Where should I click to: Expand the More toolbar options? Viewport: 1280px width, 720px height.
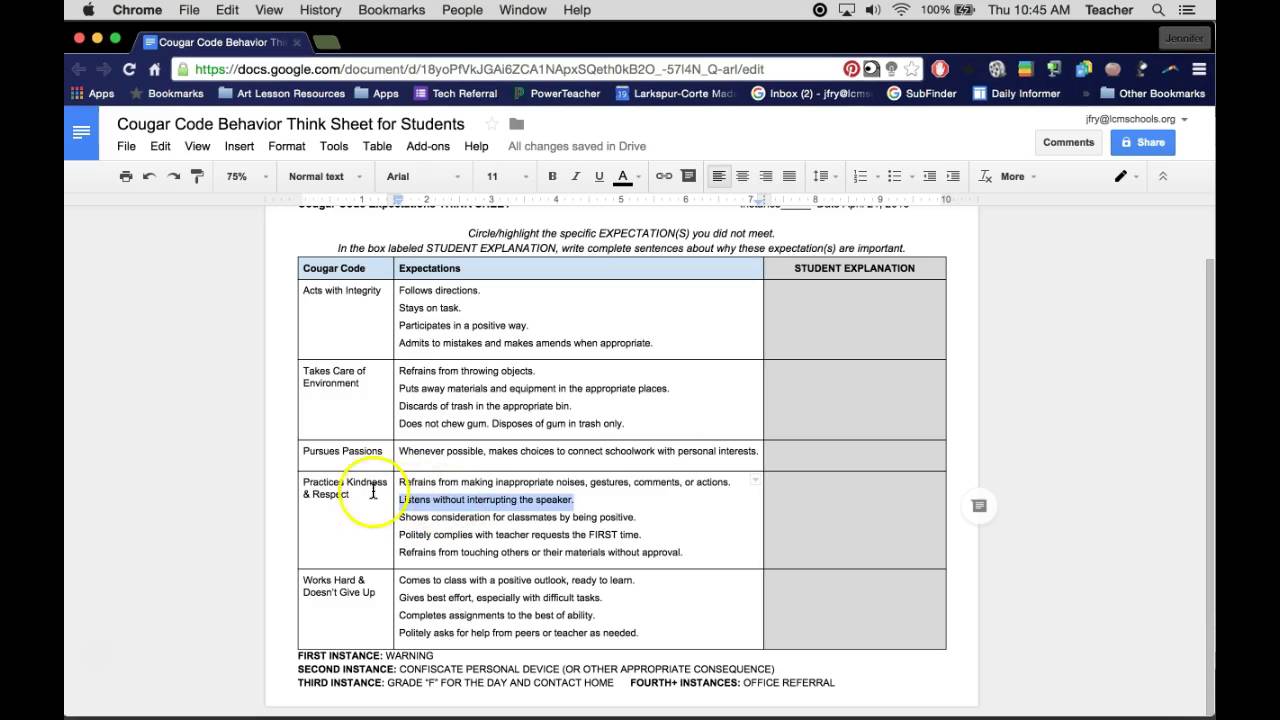click(1018, 176)
